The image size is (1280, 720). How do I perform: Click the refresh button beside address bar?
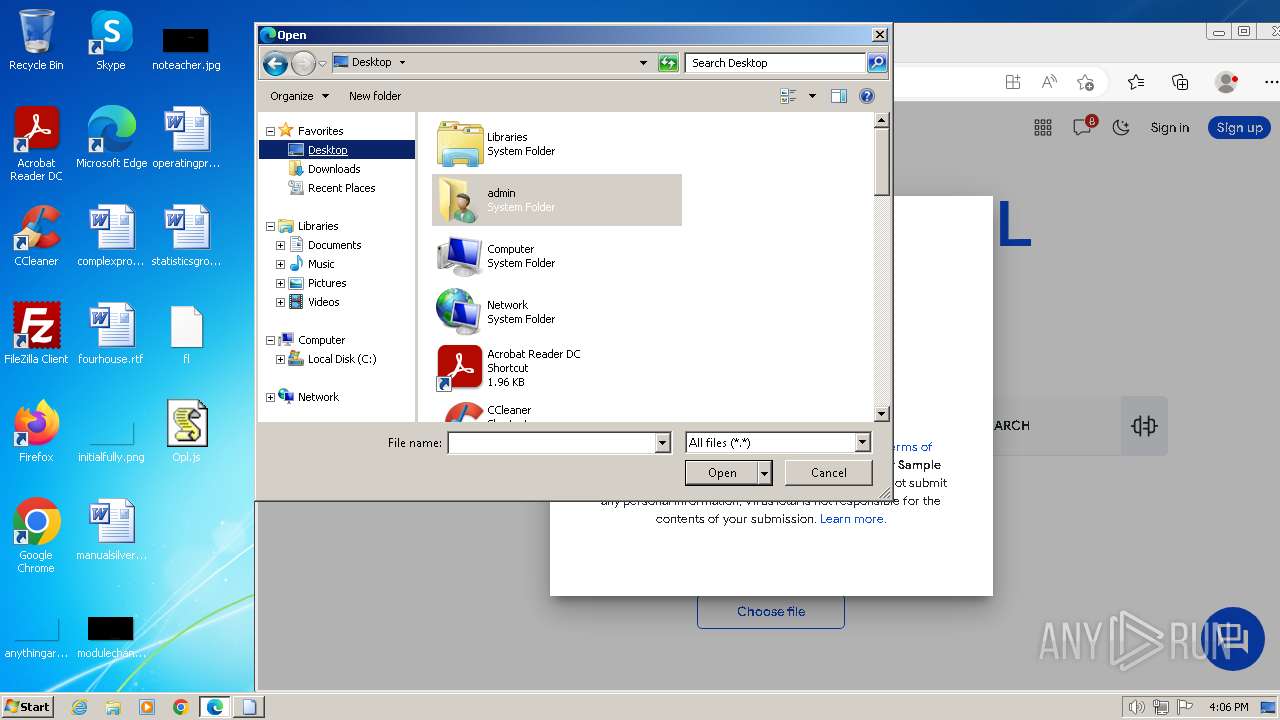[668, 63]
